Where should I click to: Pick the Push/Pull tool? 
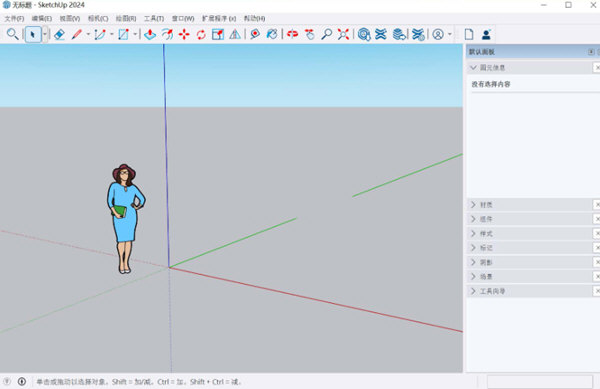[x=150, y=34]
